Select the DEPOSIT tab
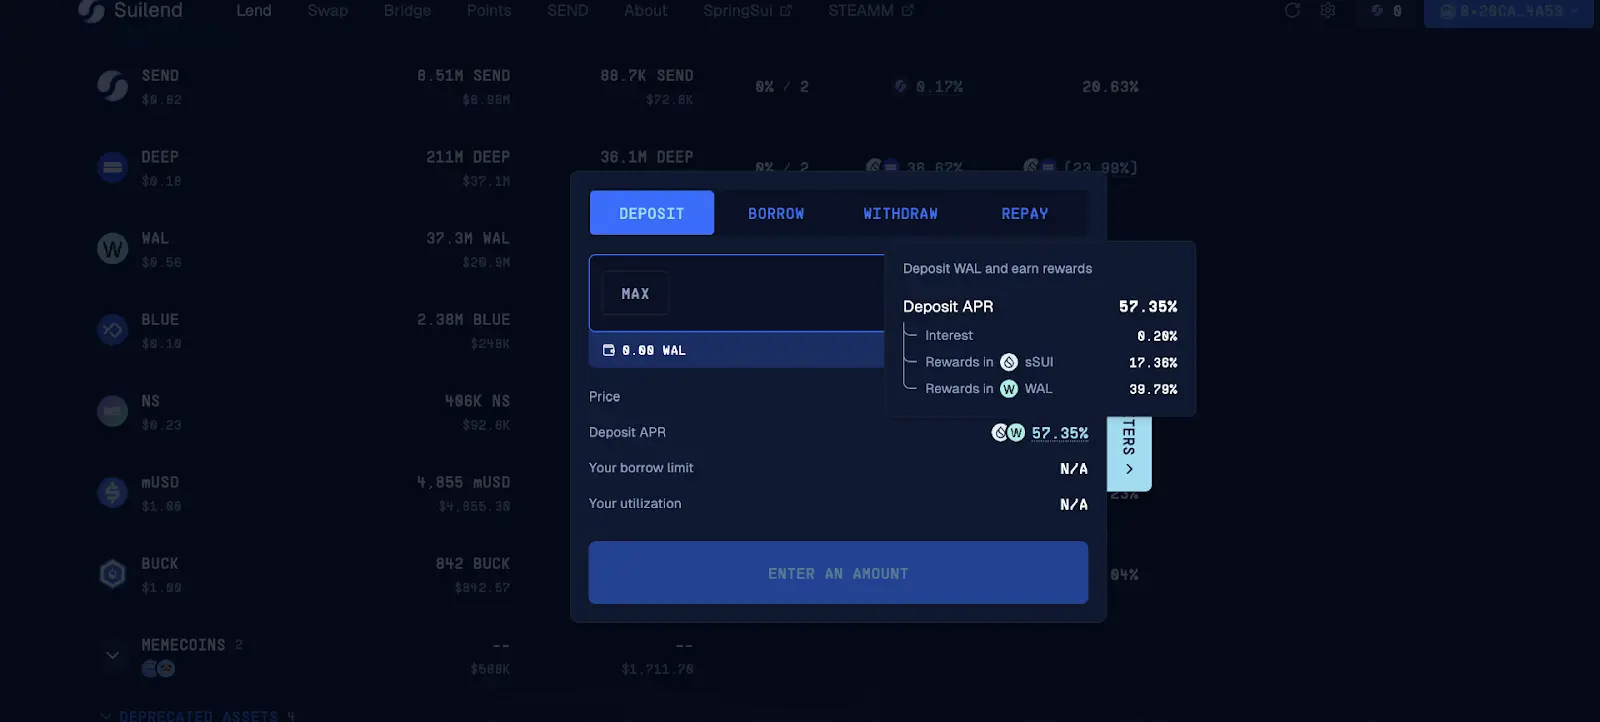Screen dimensions: 1600x722 point(652,213)
